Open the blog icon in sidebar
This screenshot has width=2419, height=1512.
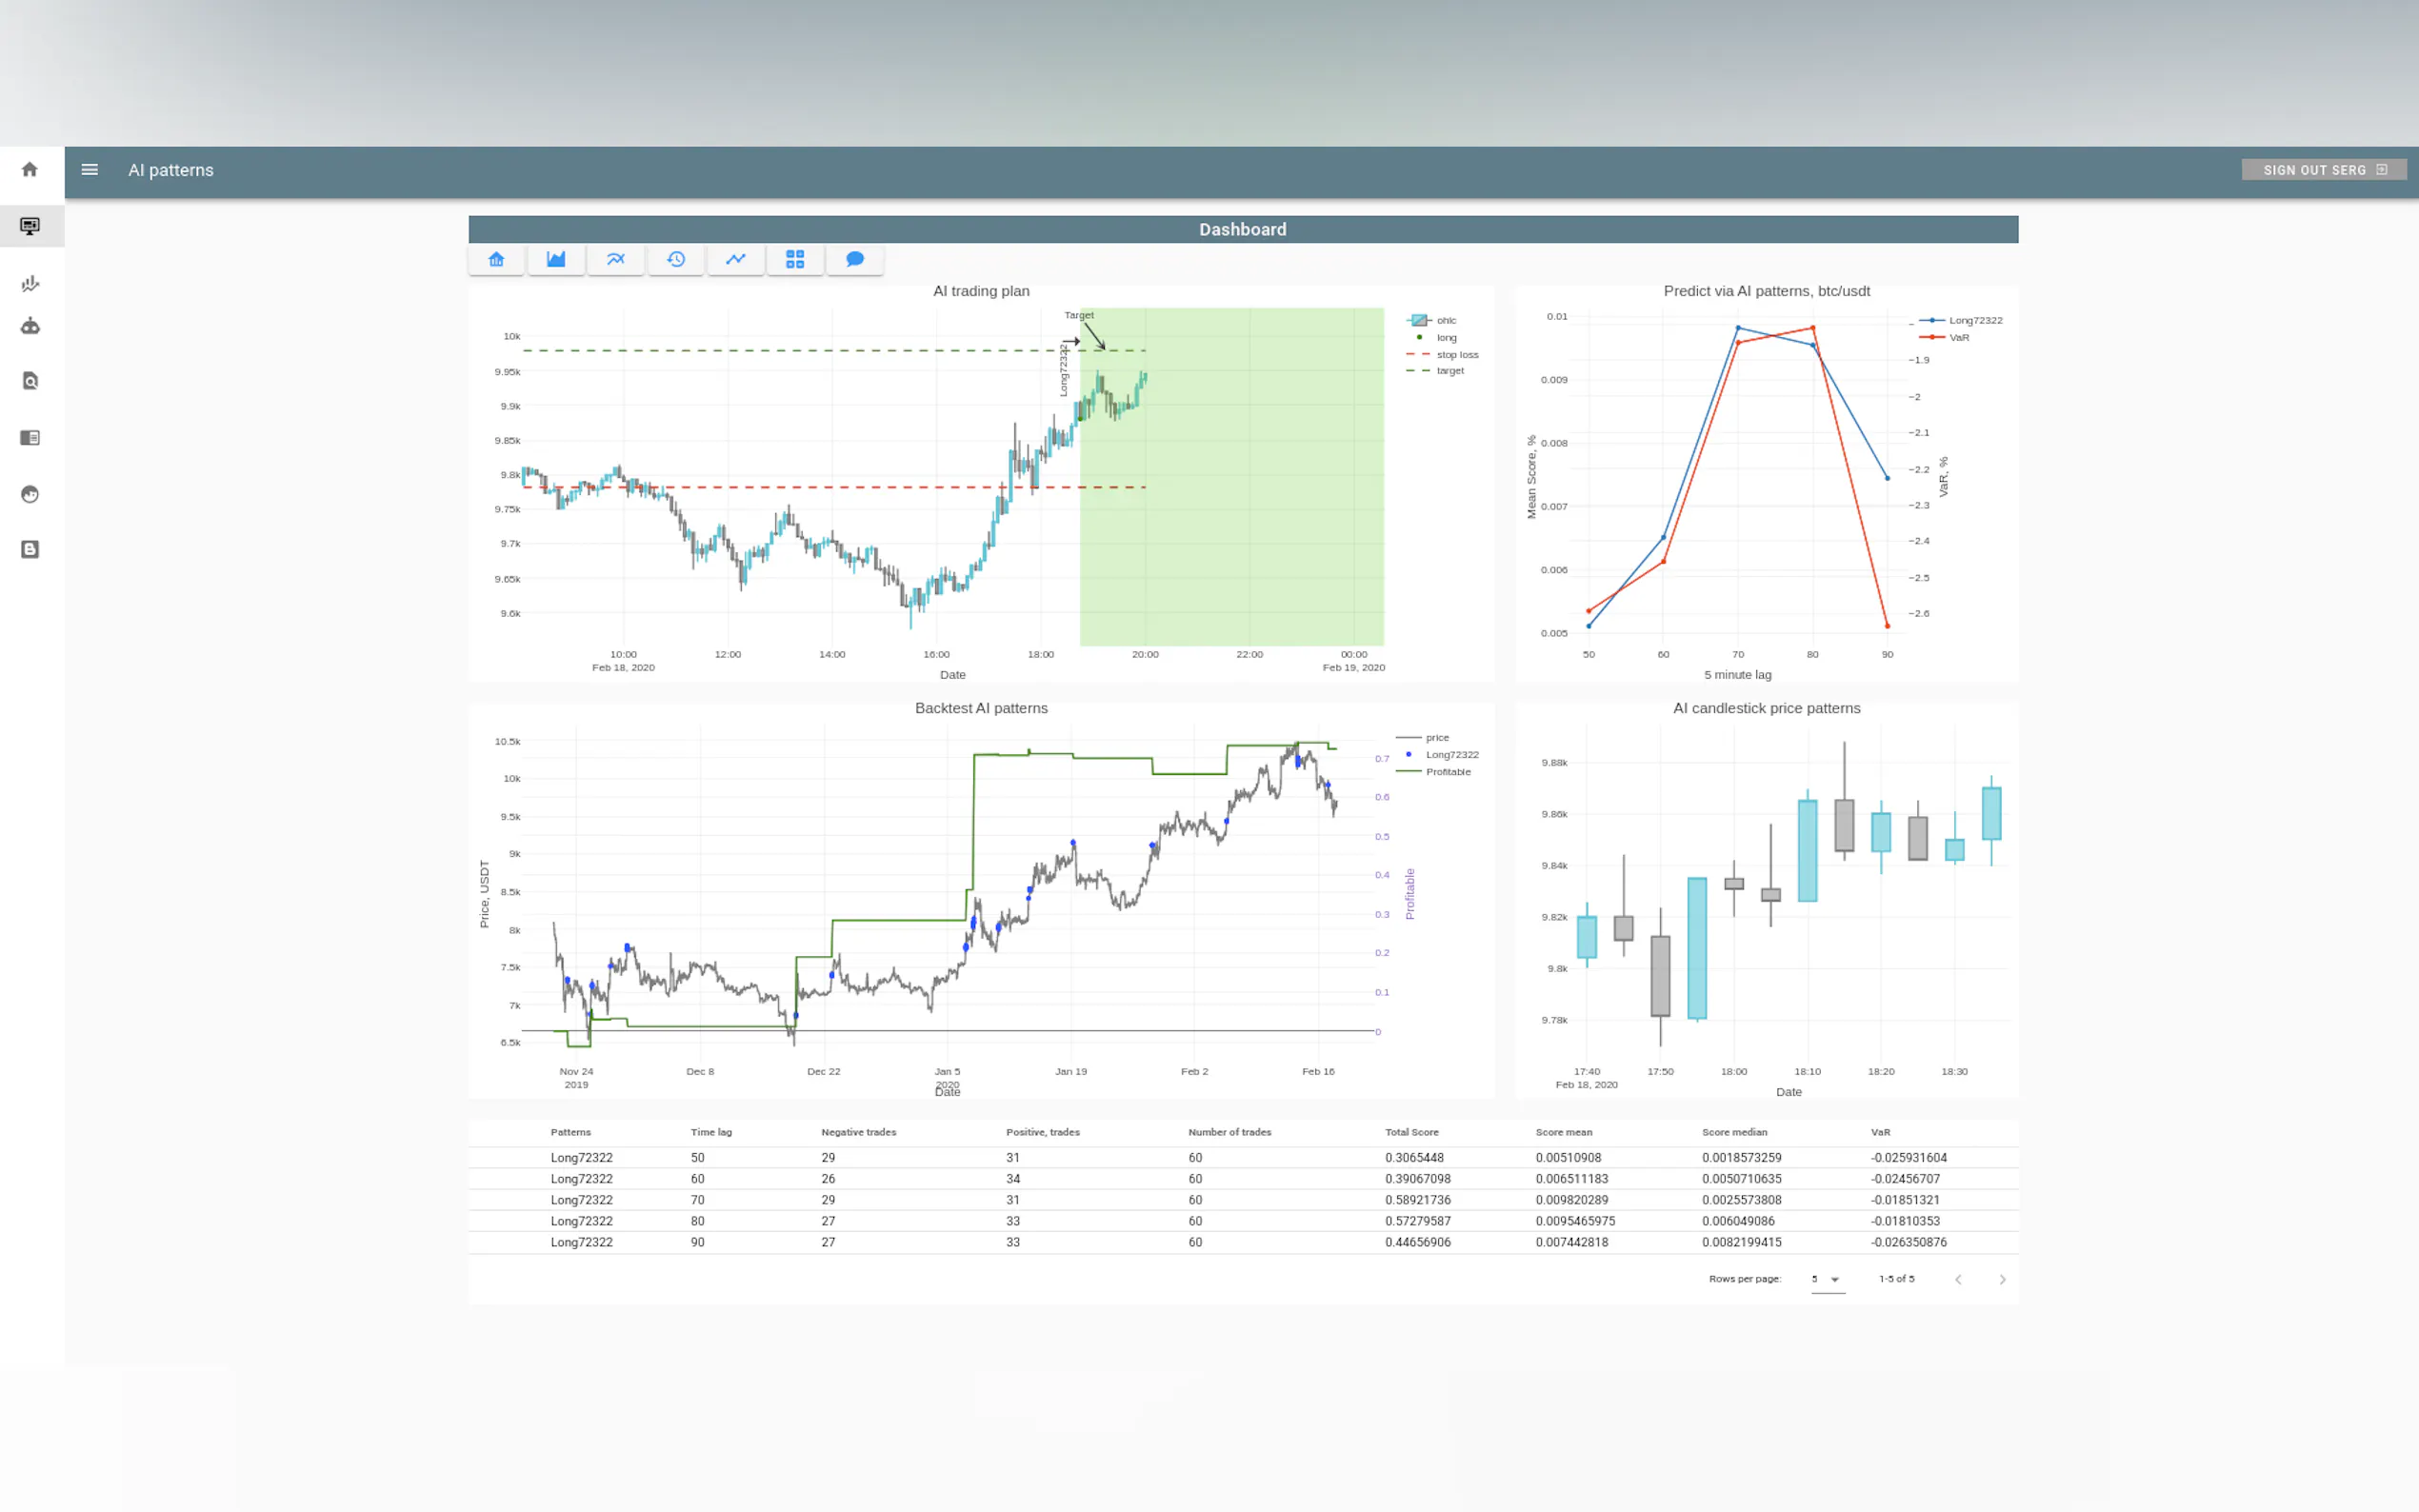30,549
